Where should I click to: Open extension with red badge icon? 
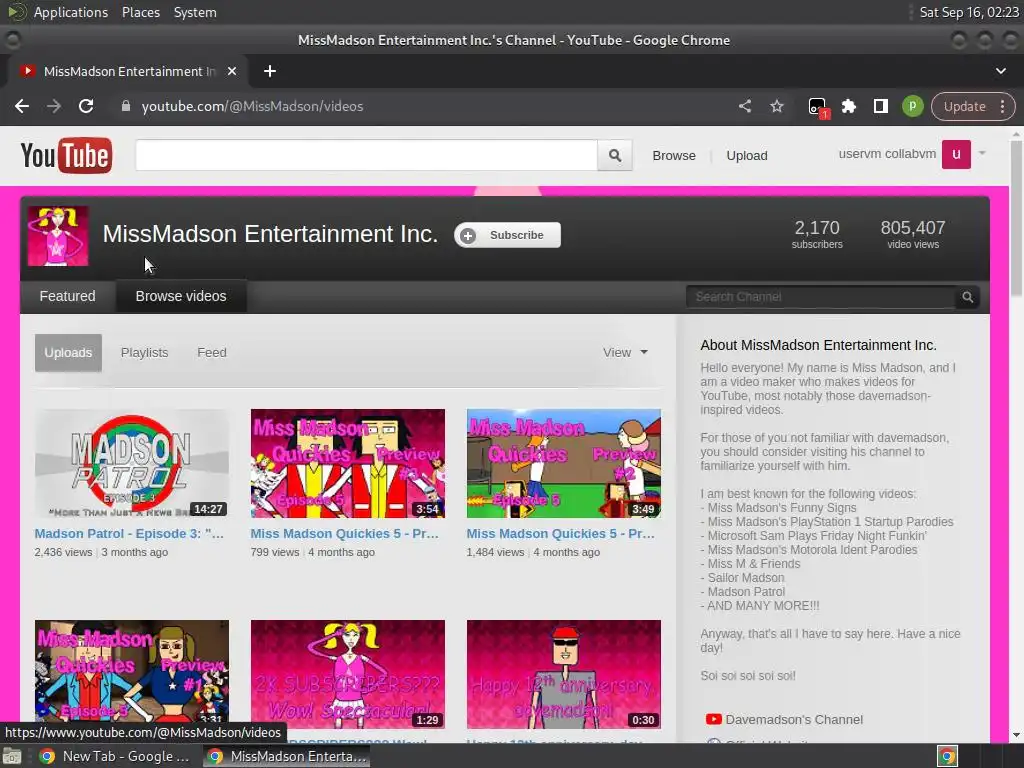click(x=817, y=107)
